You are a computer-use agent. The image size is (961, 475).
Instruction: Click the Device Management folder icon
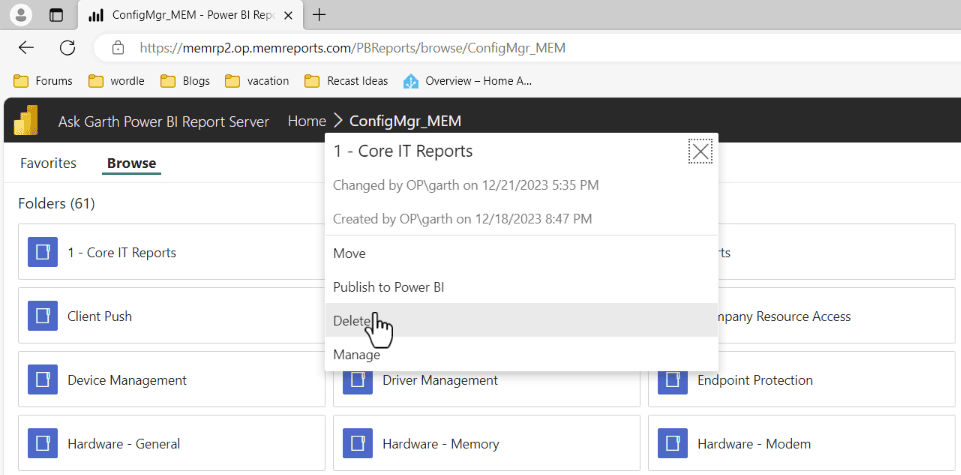tap(43, 380)
